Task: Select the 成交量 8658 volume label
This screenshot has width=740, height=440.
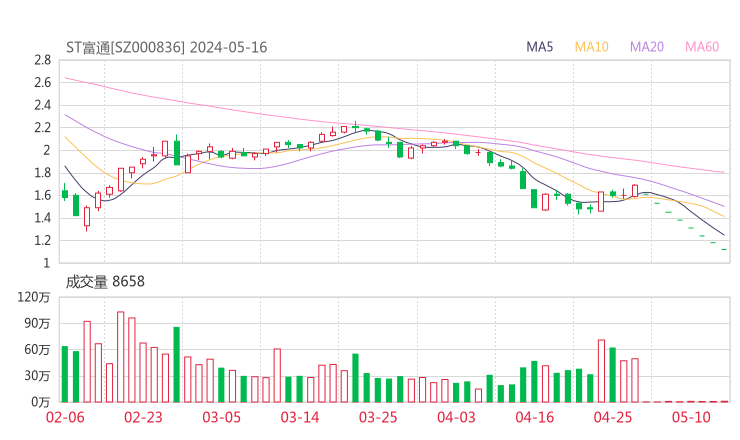Action: 105,281
